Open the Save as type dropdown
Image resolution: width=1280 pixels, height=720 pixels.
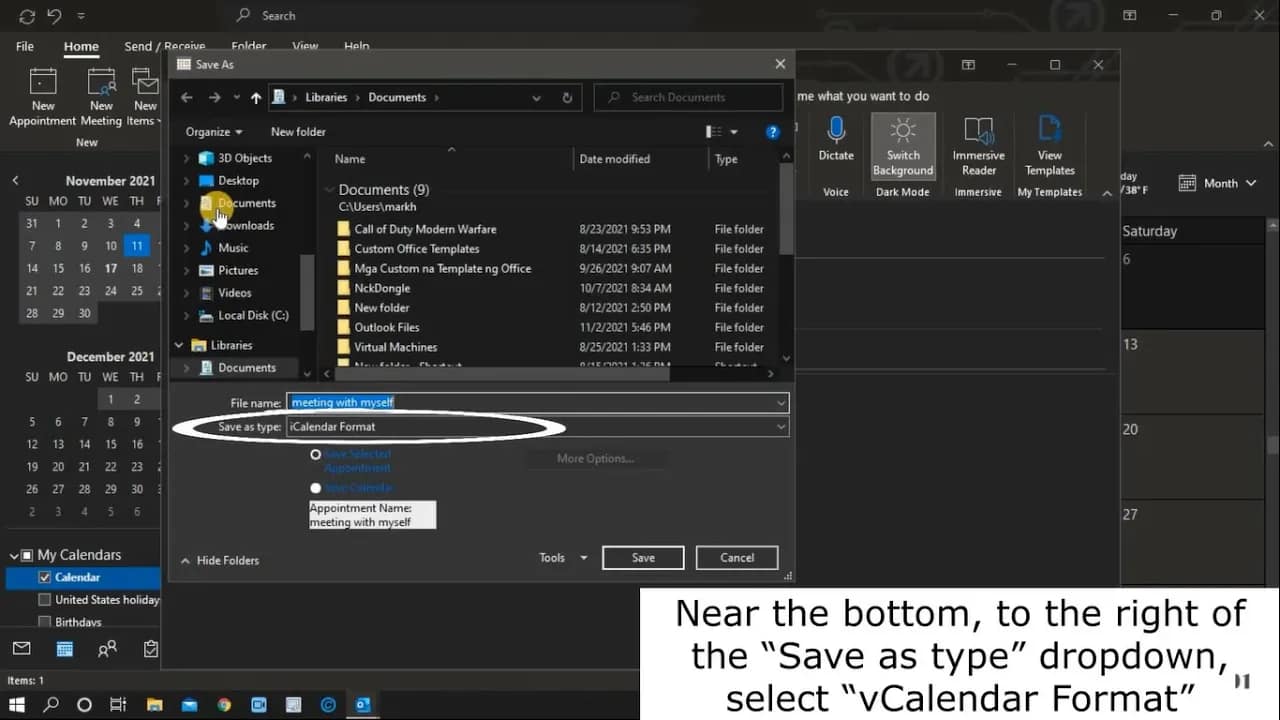(781, 426)
